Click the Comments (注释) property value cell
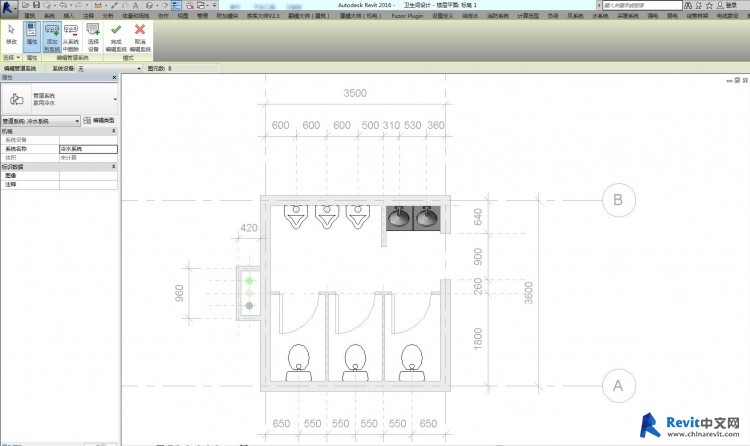750x446 pixels. tap(88, 184)
